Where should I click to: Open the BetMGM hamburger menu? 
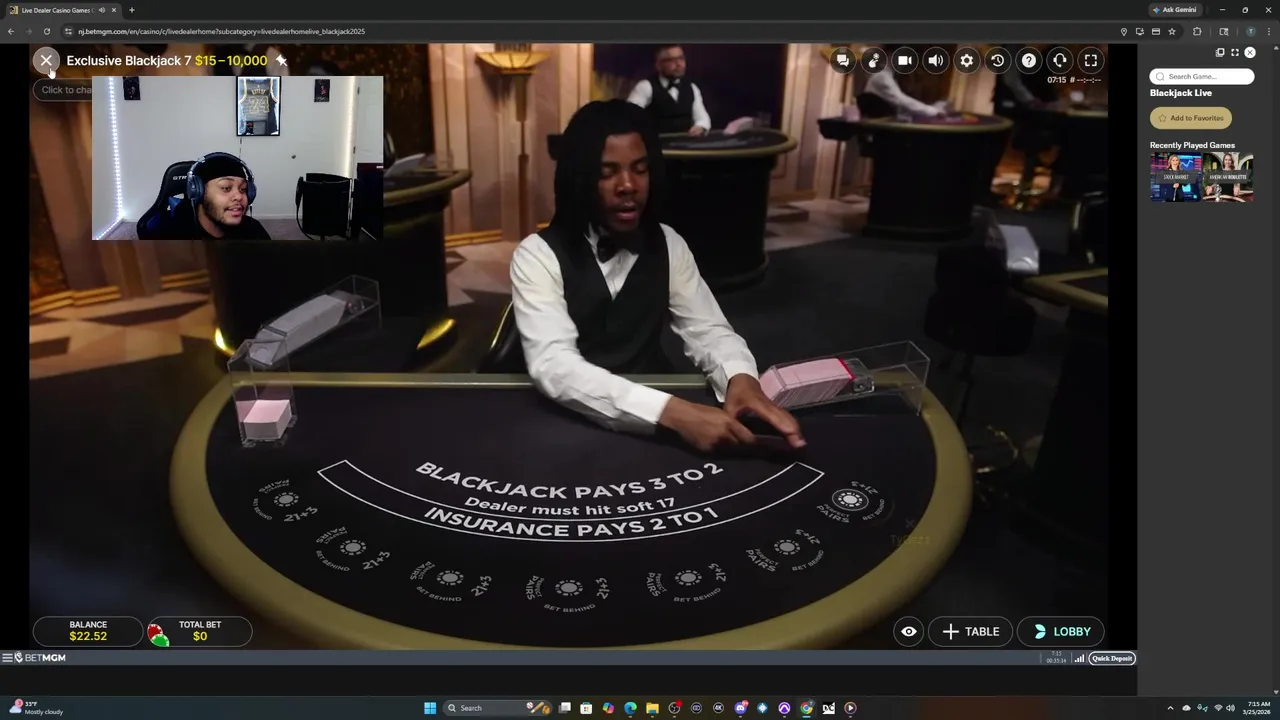7,658
